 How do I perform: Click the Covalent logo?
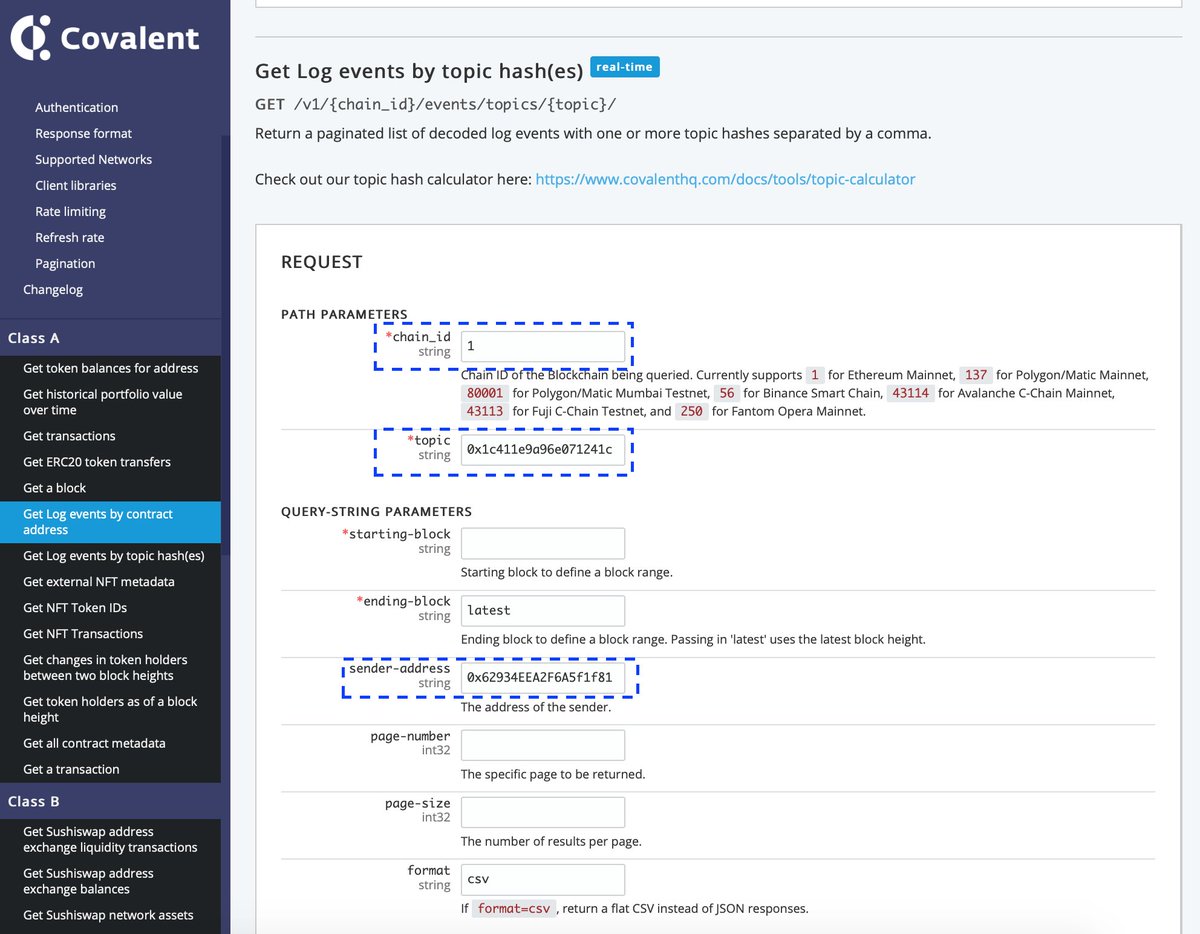(104, 38)
